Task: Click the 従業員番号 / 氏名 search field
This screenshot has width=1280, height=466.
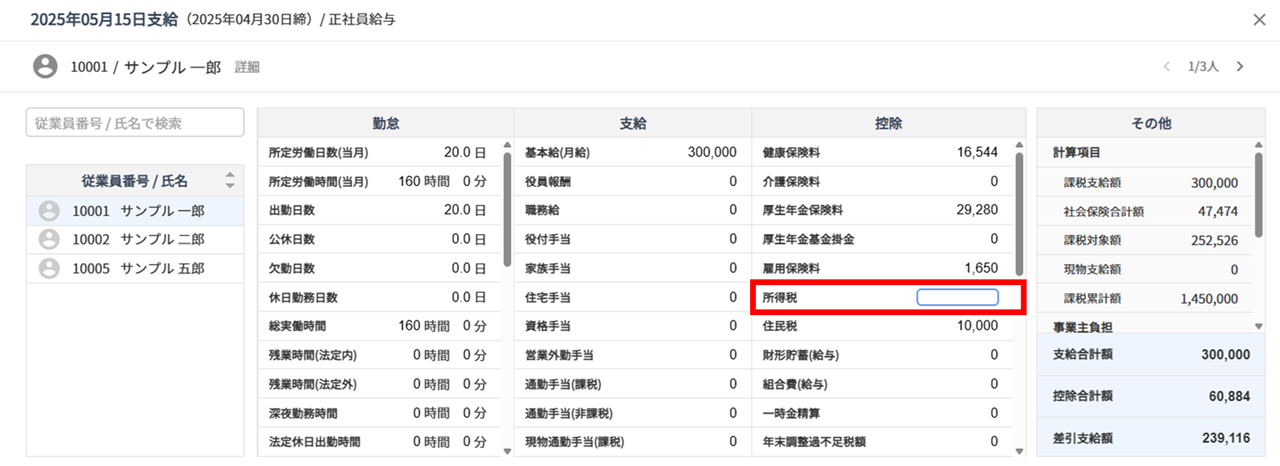Action: click(135, 122)
